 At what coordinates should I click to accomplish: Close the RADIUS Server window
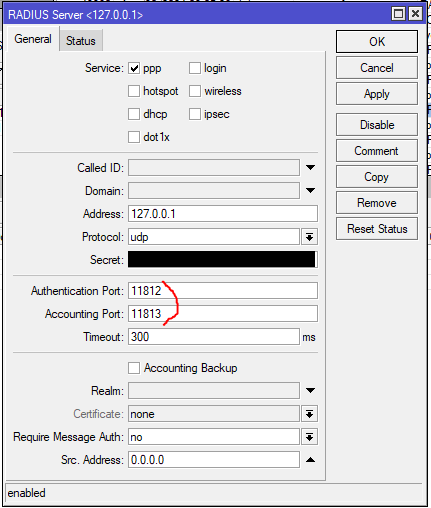[x=415, y=14]
